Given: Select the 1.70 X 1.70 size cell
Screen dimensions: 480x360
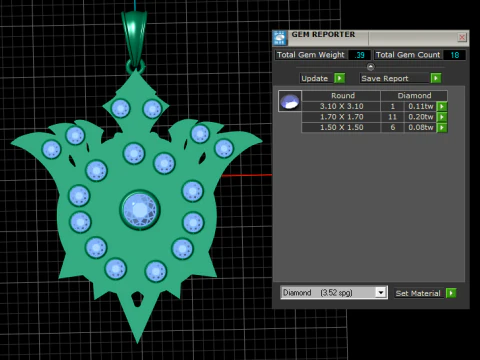Looking at the screenshot, I should tap(341, 117).
